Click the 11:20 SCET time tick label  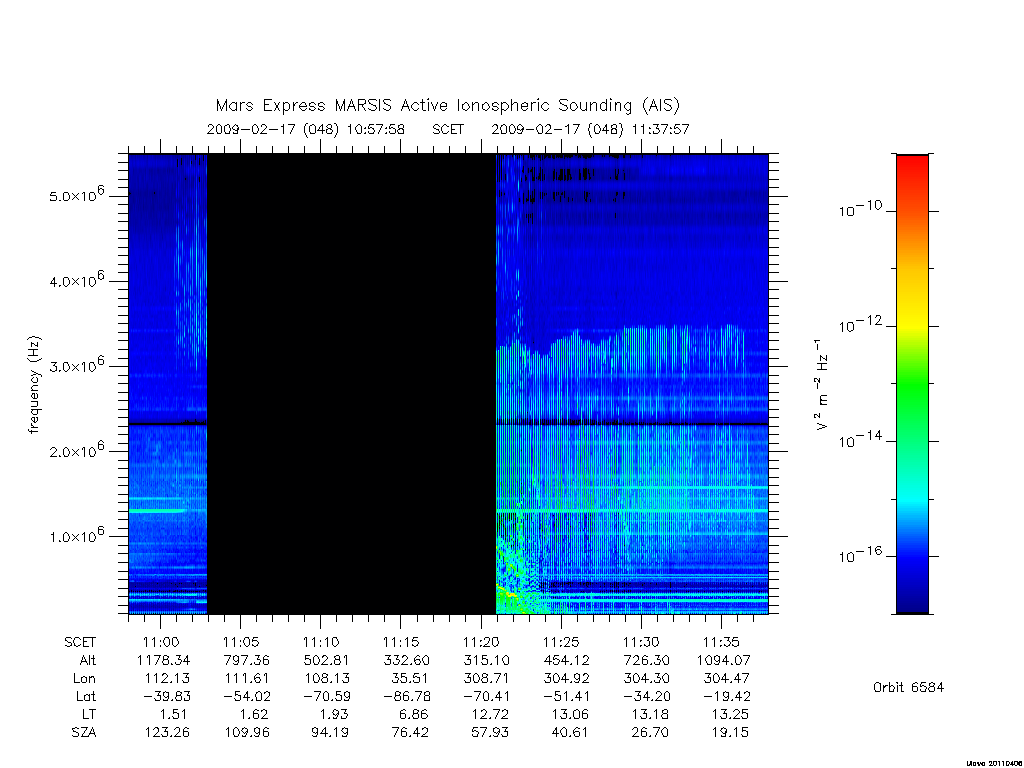481,642
